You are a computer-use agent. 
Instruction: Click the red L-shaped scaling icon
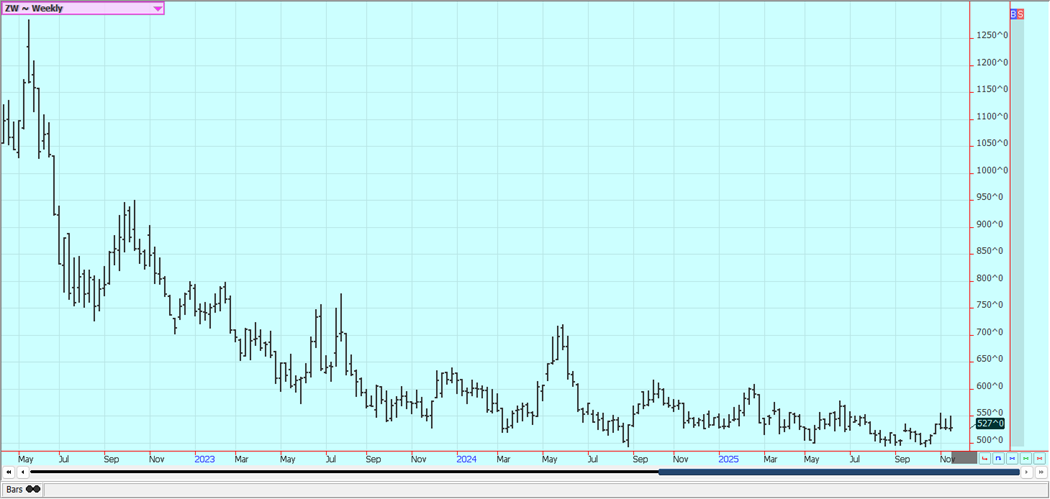(985, 459)
